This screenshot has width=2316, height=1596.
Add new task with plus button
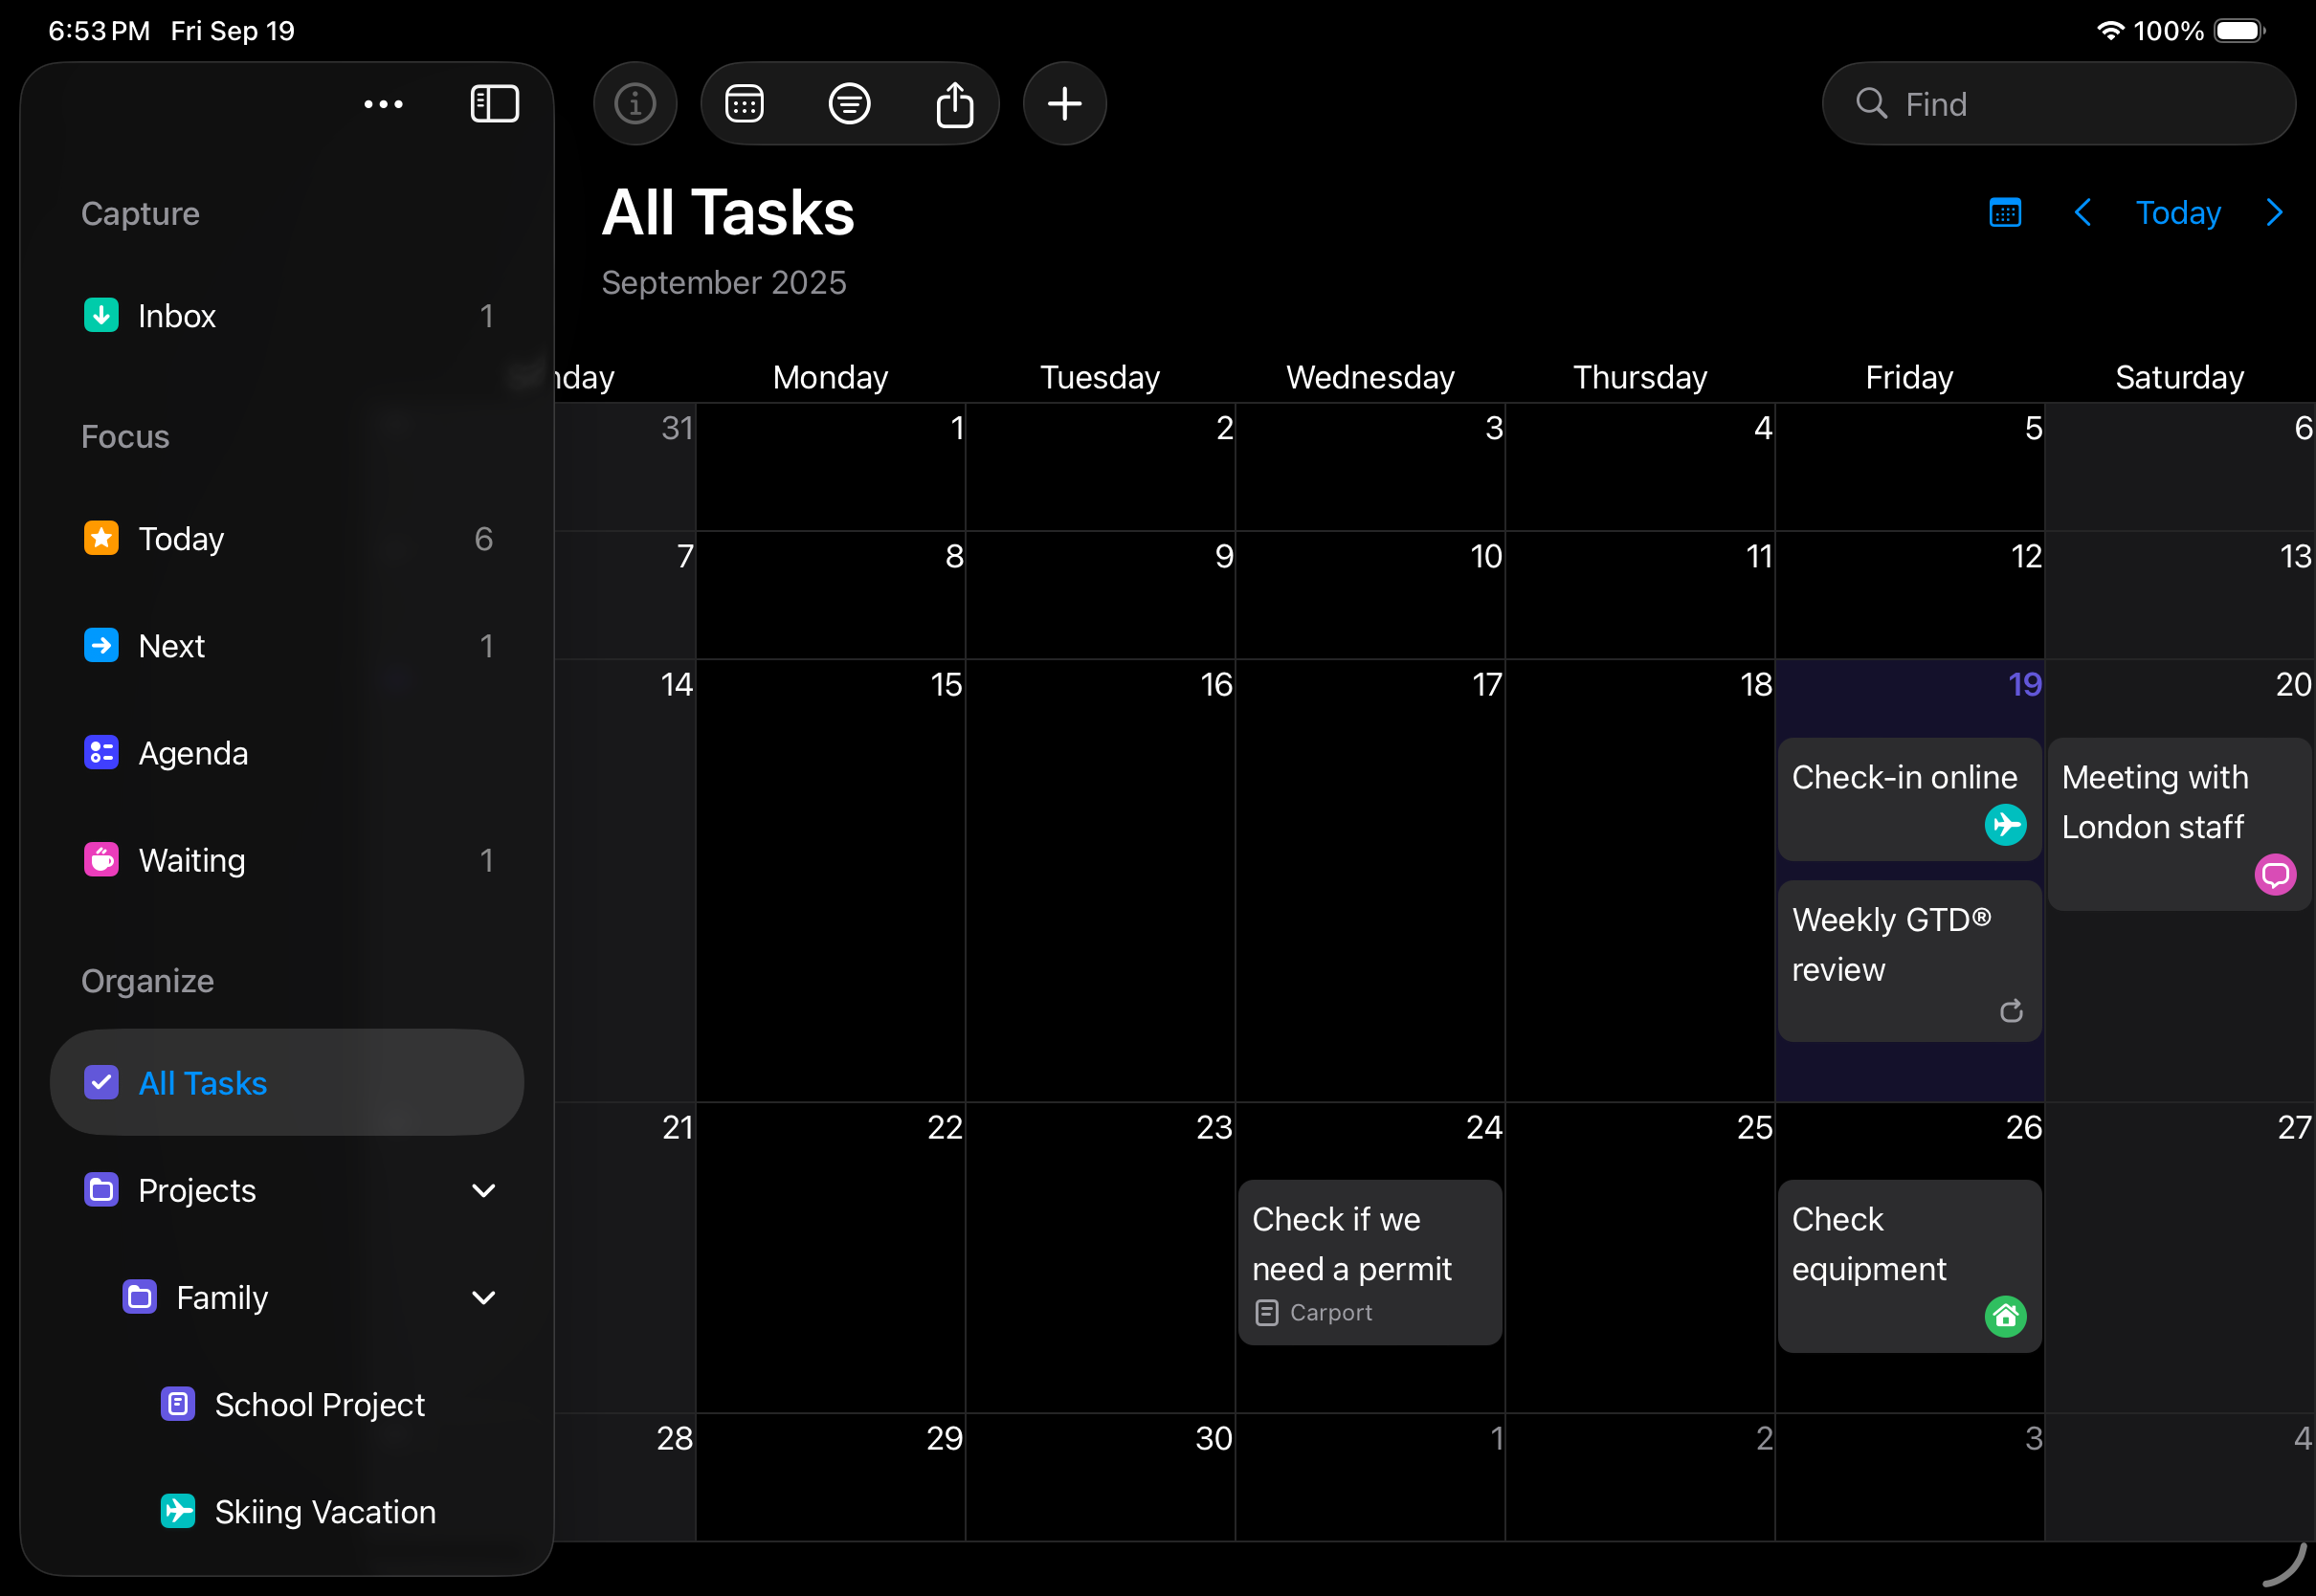point(1064,104)
